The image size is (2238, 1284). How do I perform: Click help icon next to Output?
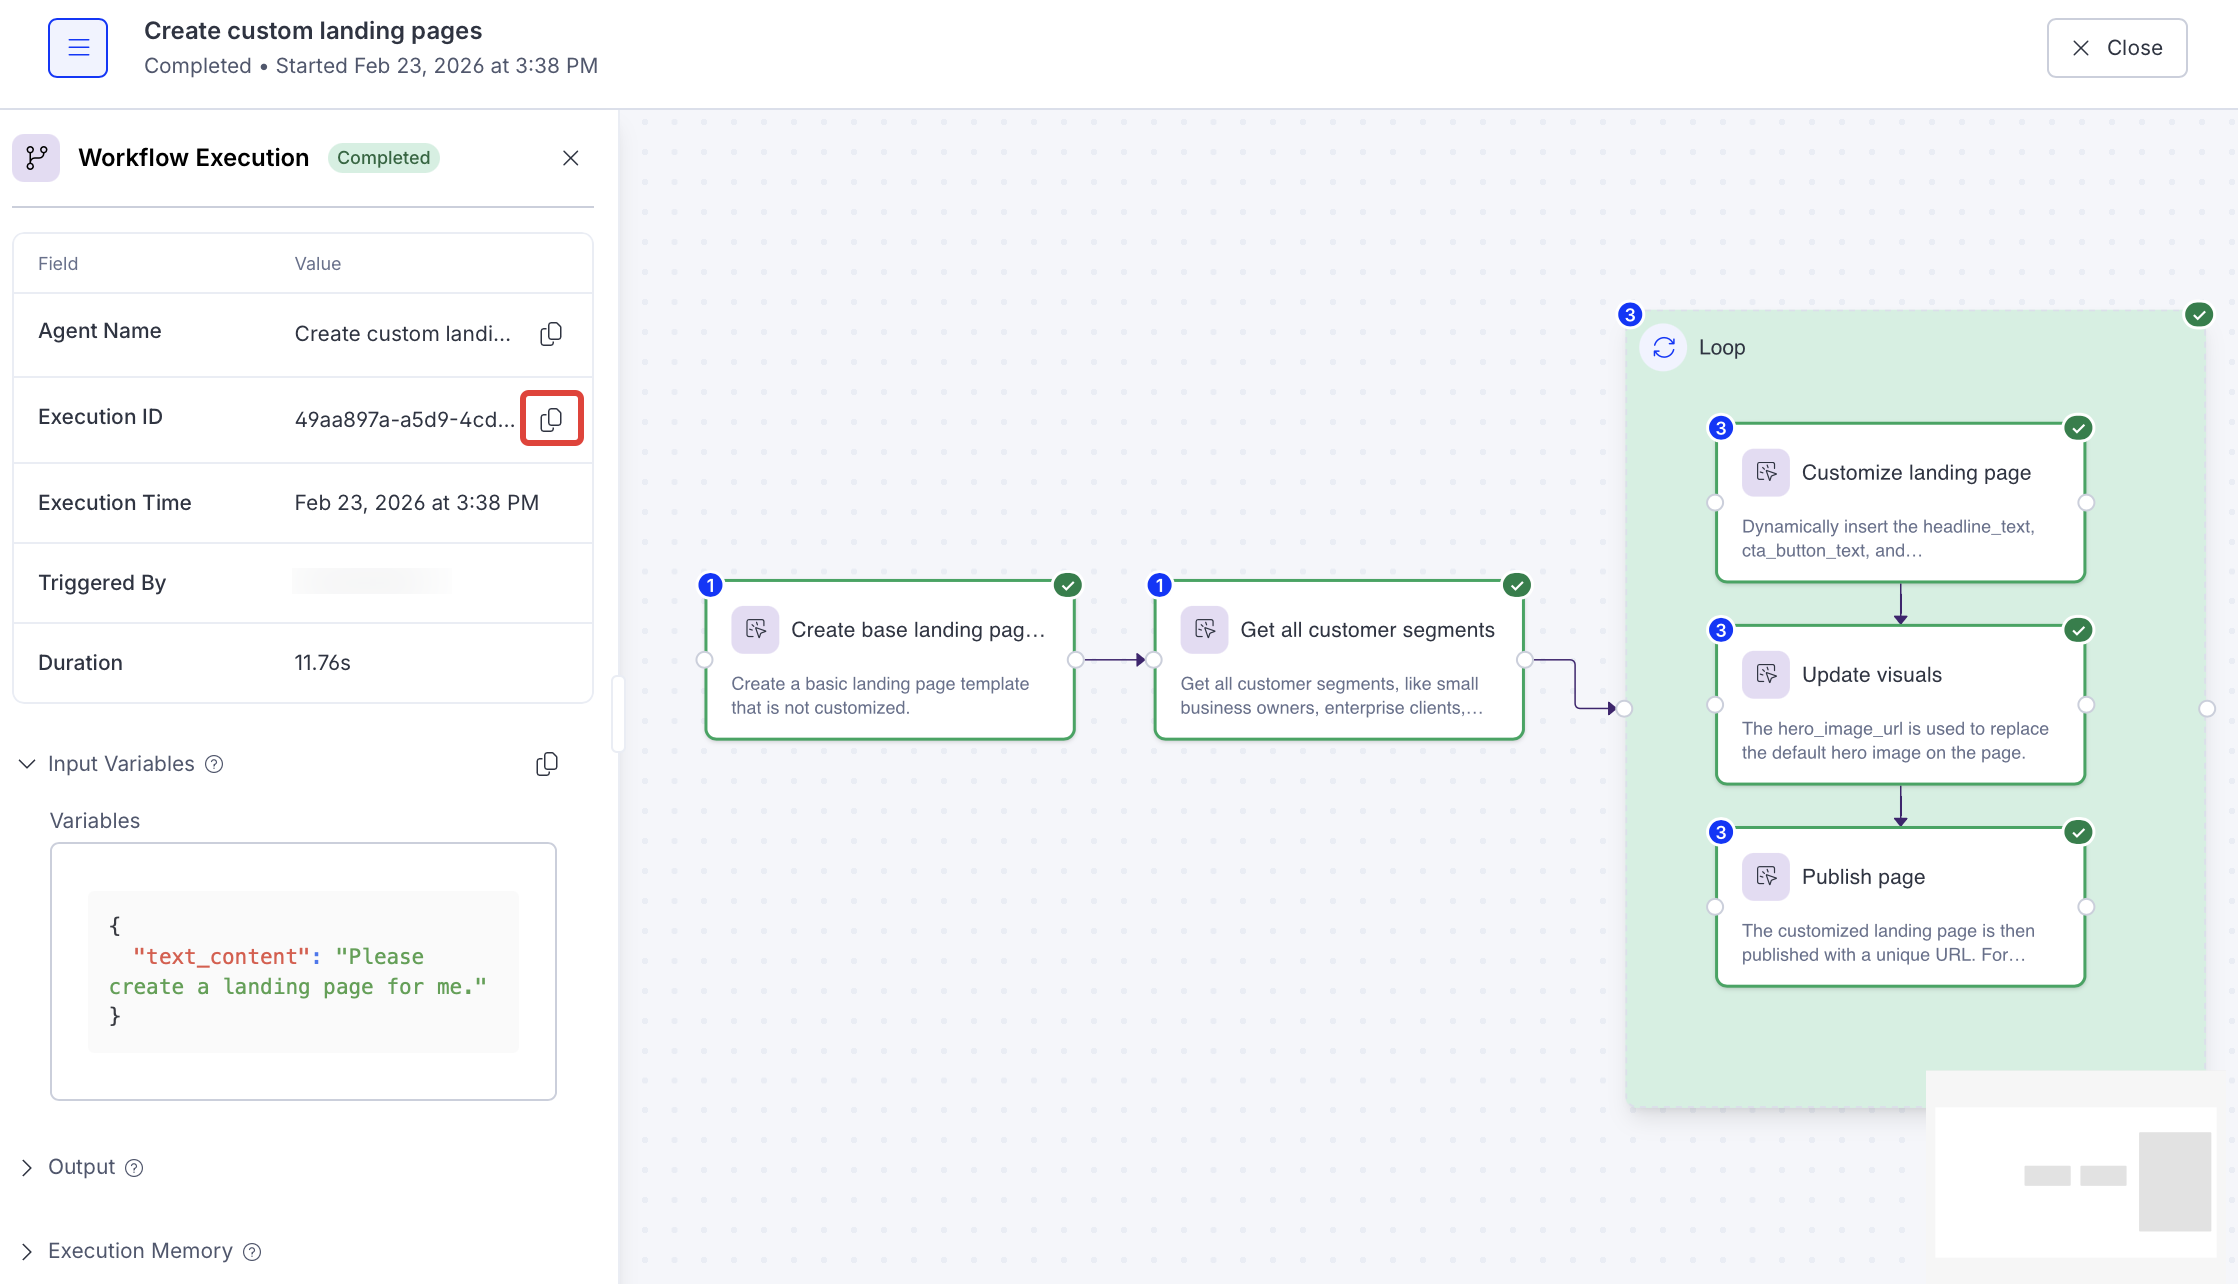[x=134, y=1168]
